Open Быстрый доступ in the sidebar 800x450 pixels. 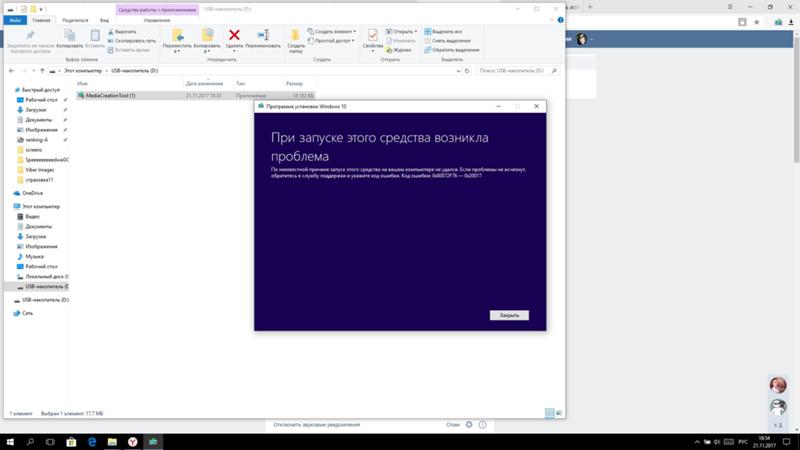coord(41,90)
